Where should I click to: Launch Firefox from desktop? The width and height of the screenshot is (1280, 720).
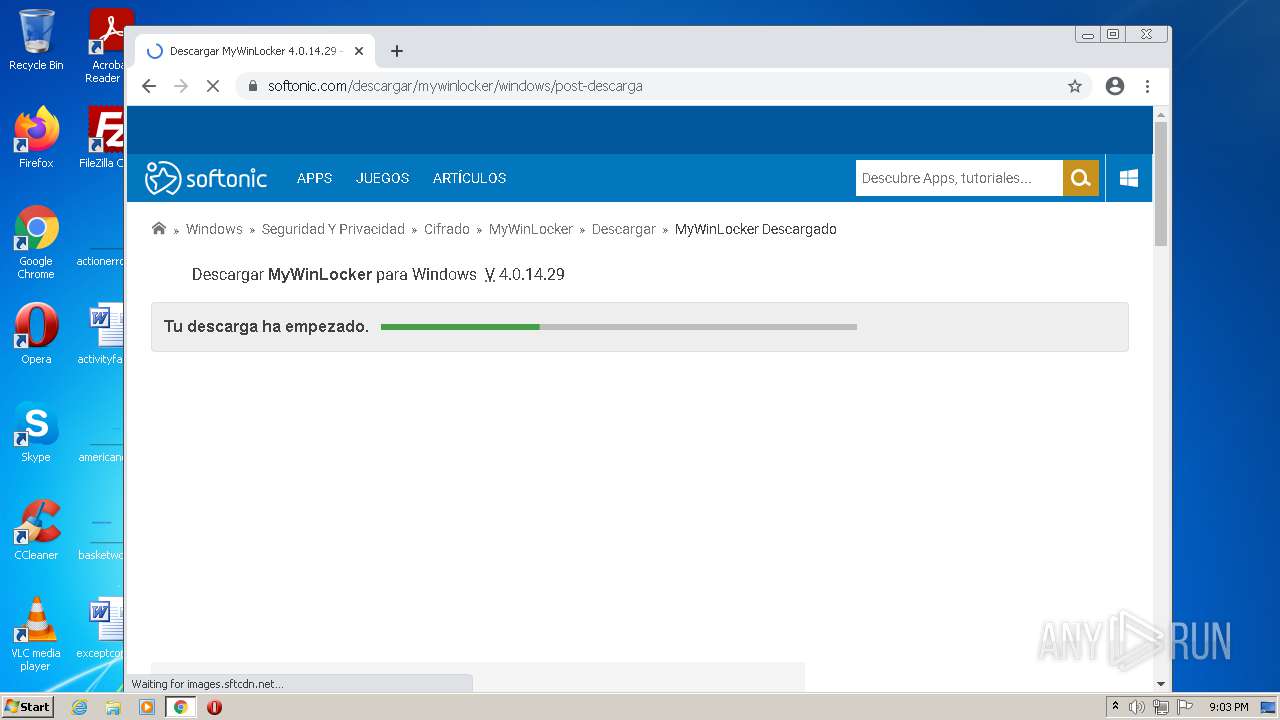coord(36,137)
